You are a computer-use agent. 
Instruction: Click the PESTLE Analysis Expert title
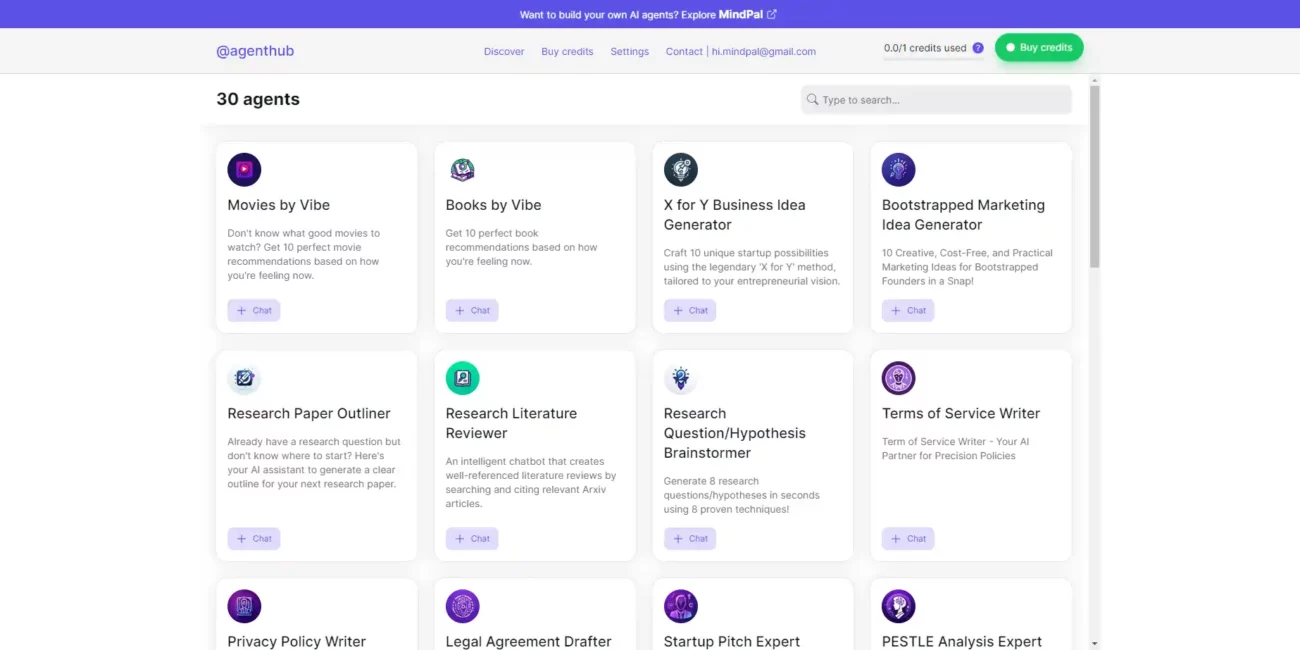(x=962, y=641)
